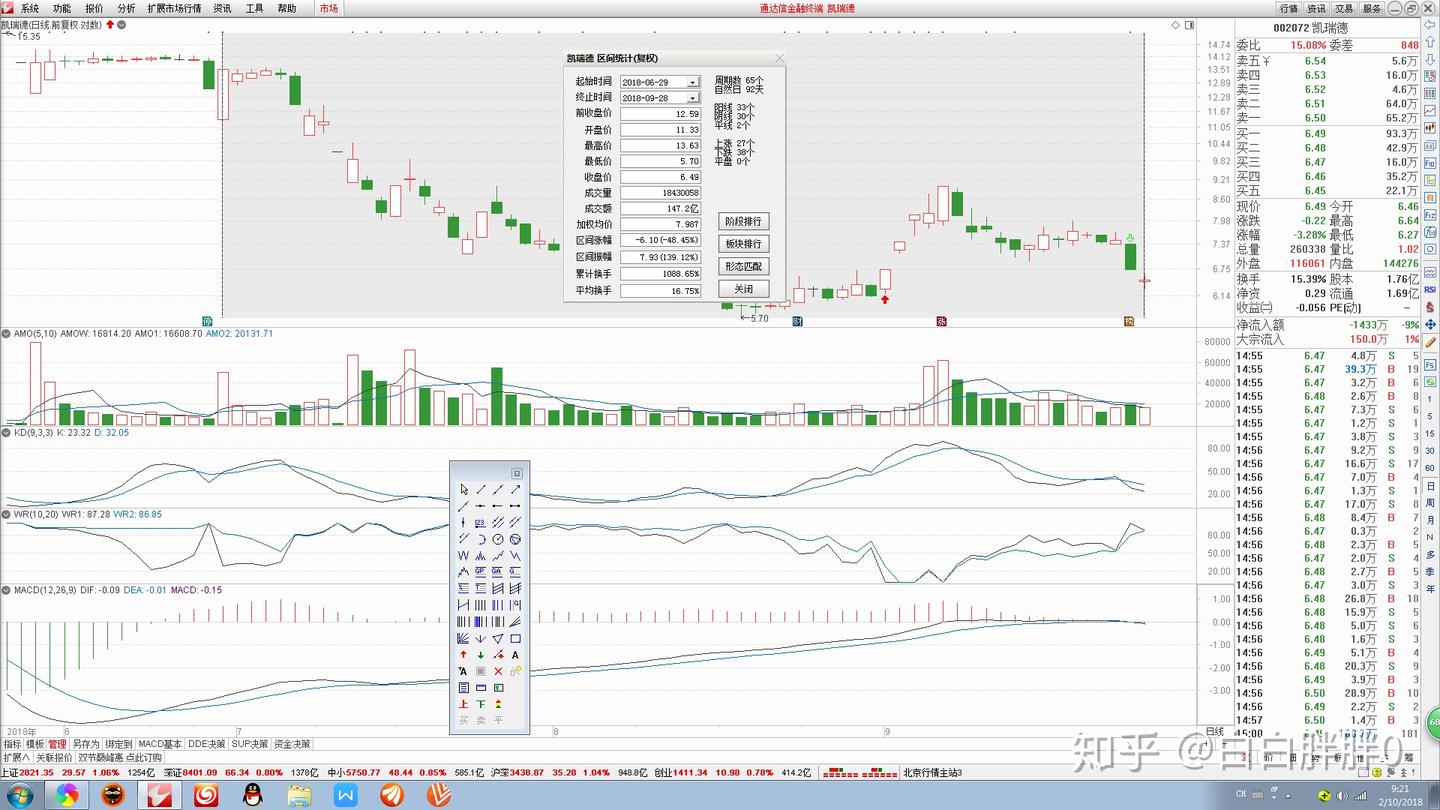Expand the chart title dropdown arrow
This screenshot has height=810, width=1440.
click(122, 24)
